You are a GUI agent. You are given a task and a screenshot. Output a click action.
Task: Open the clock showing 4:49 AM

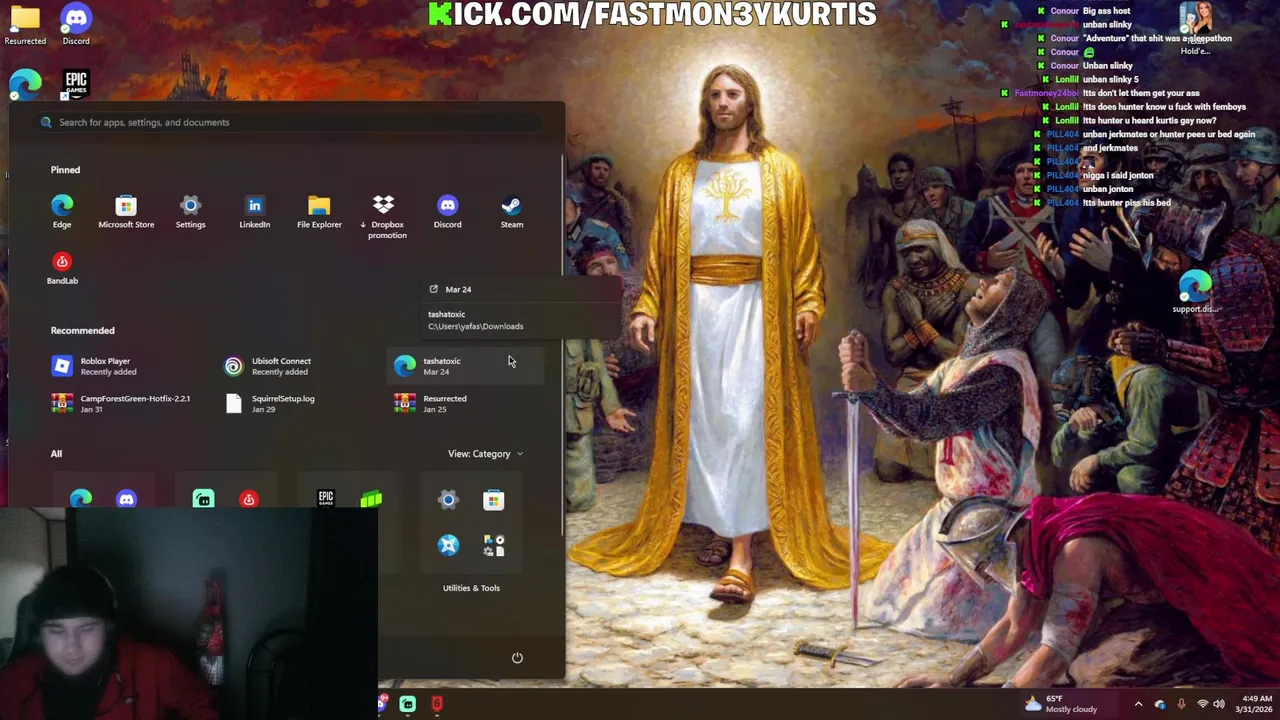(1253, 704)
